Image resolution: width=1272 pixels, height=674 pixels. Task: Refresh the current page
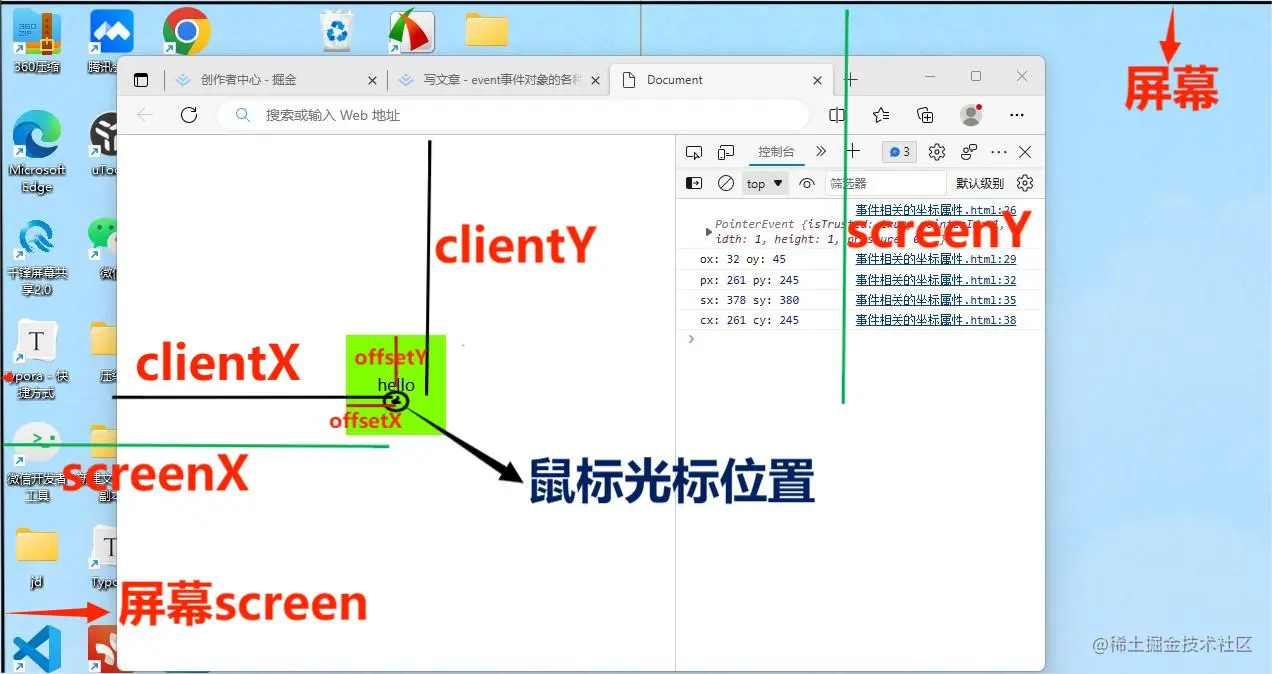pyautogui.click(x=189, y=114)
